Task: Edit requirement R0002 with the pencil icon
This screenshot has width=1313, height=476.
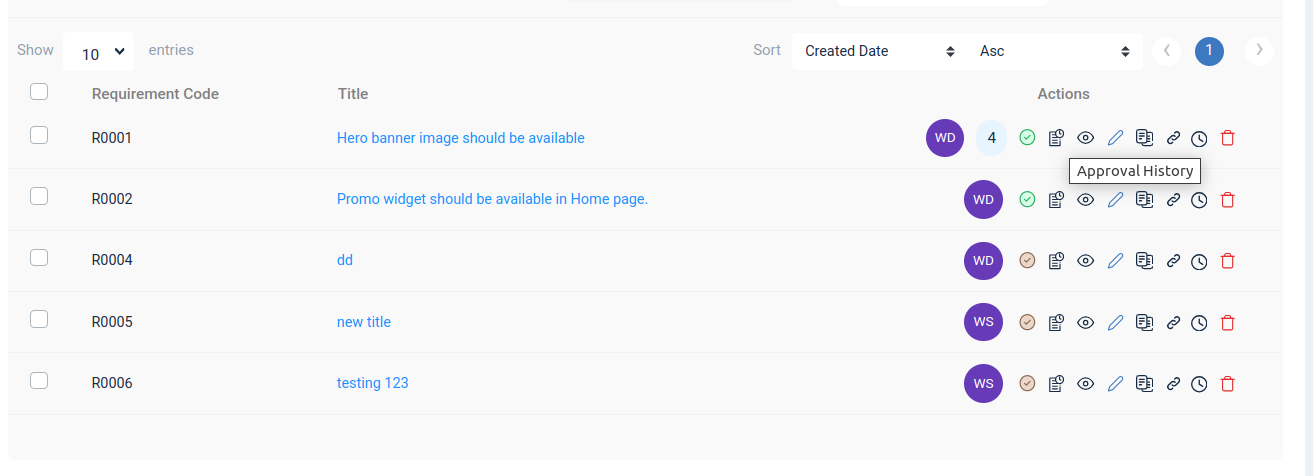Action: pos(1115,199)
